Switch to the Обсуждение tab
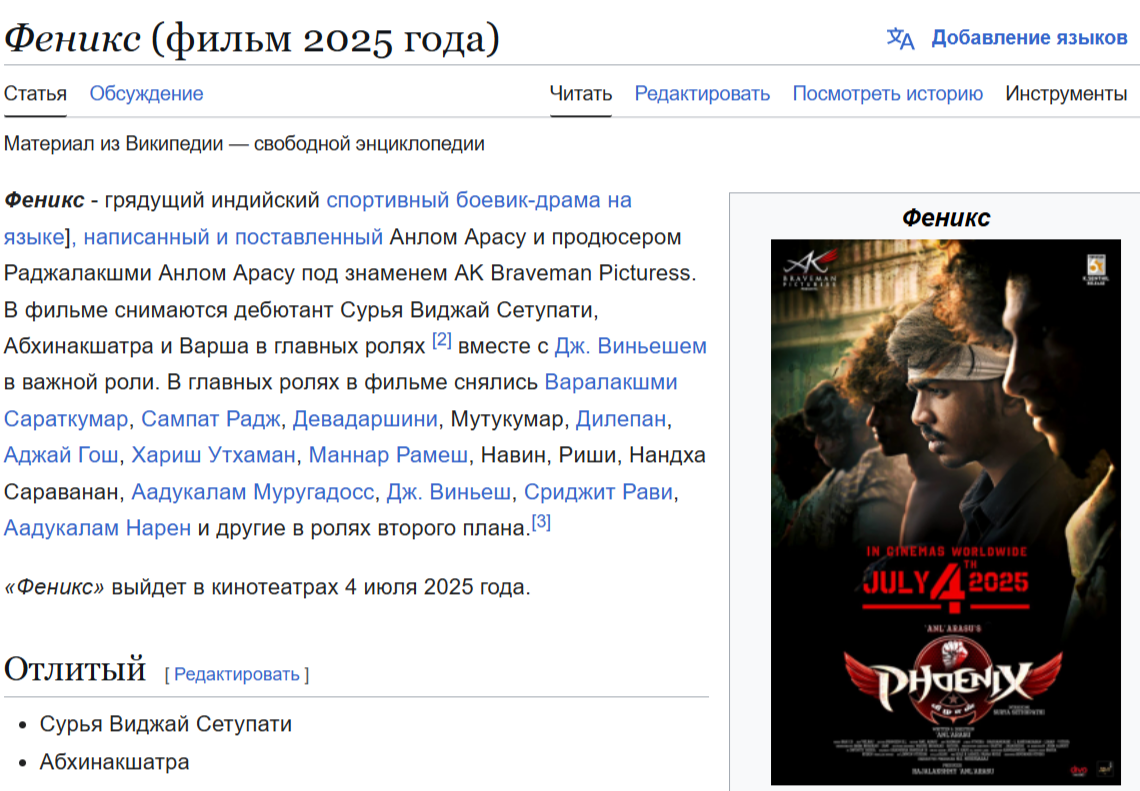Viewport: 1140px width, 791px height. point(146,94)
